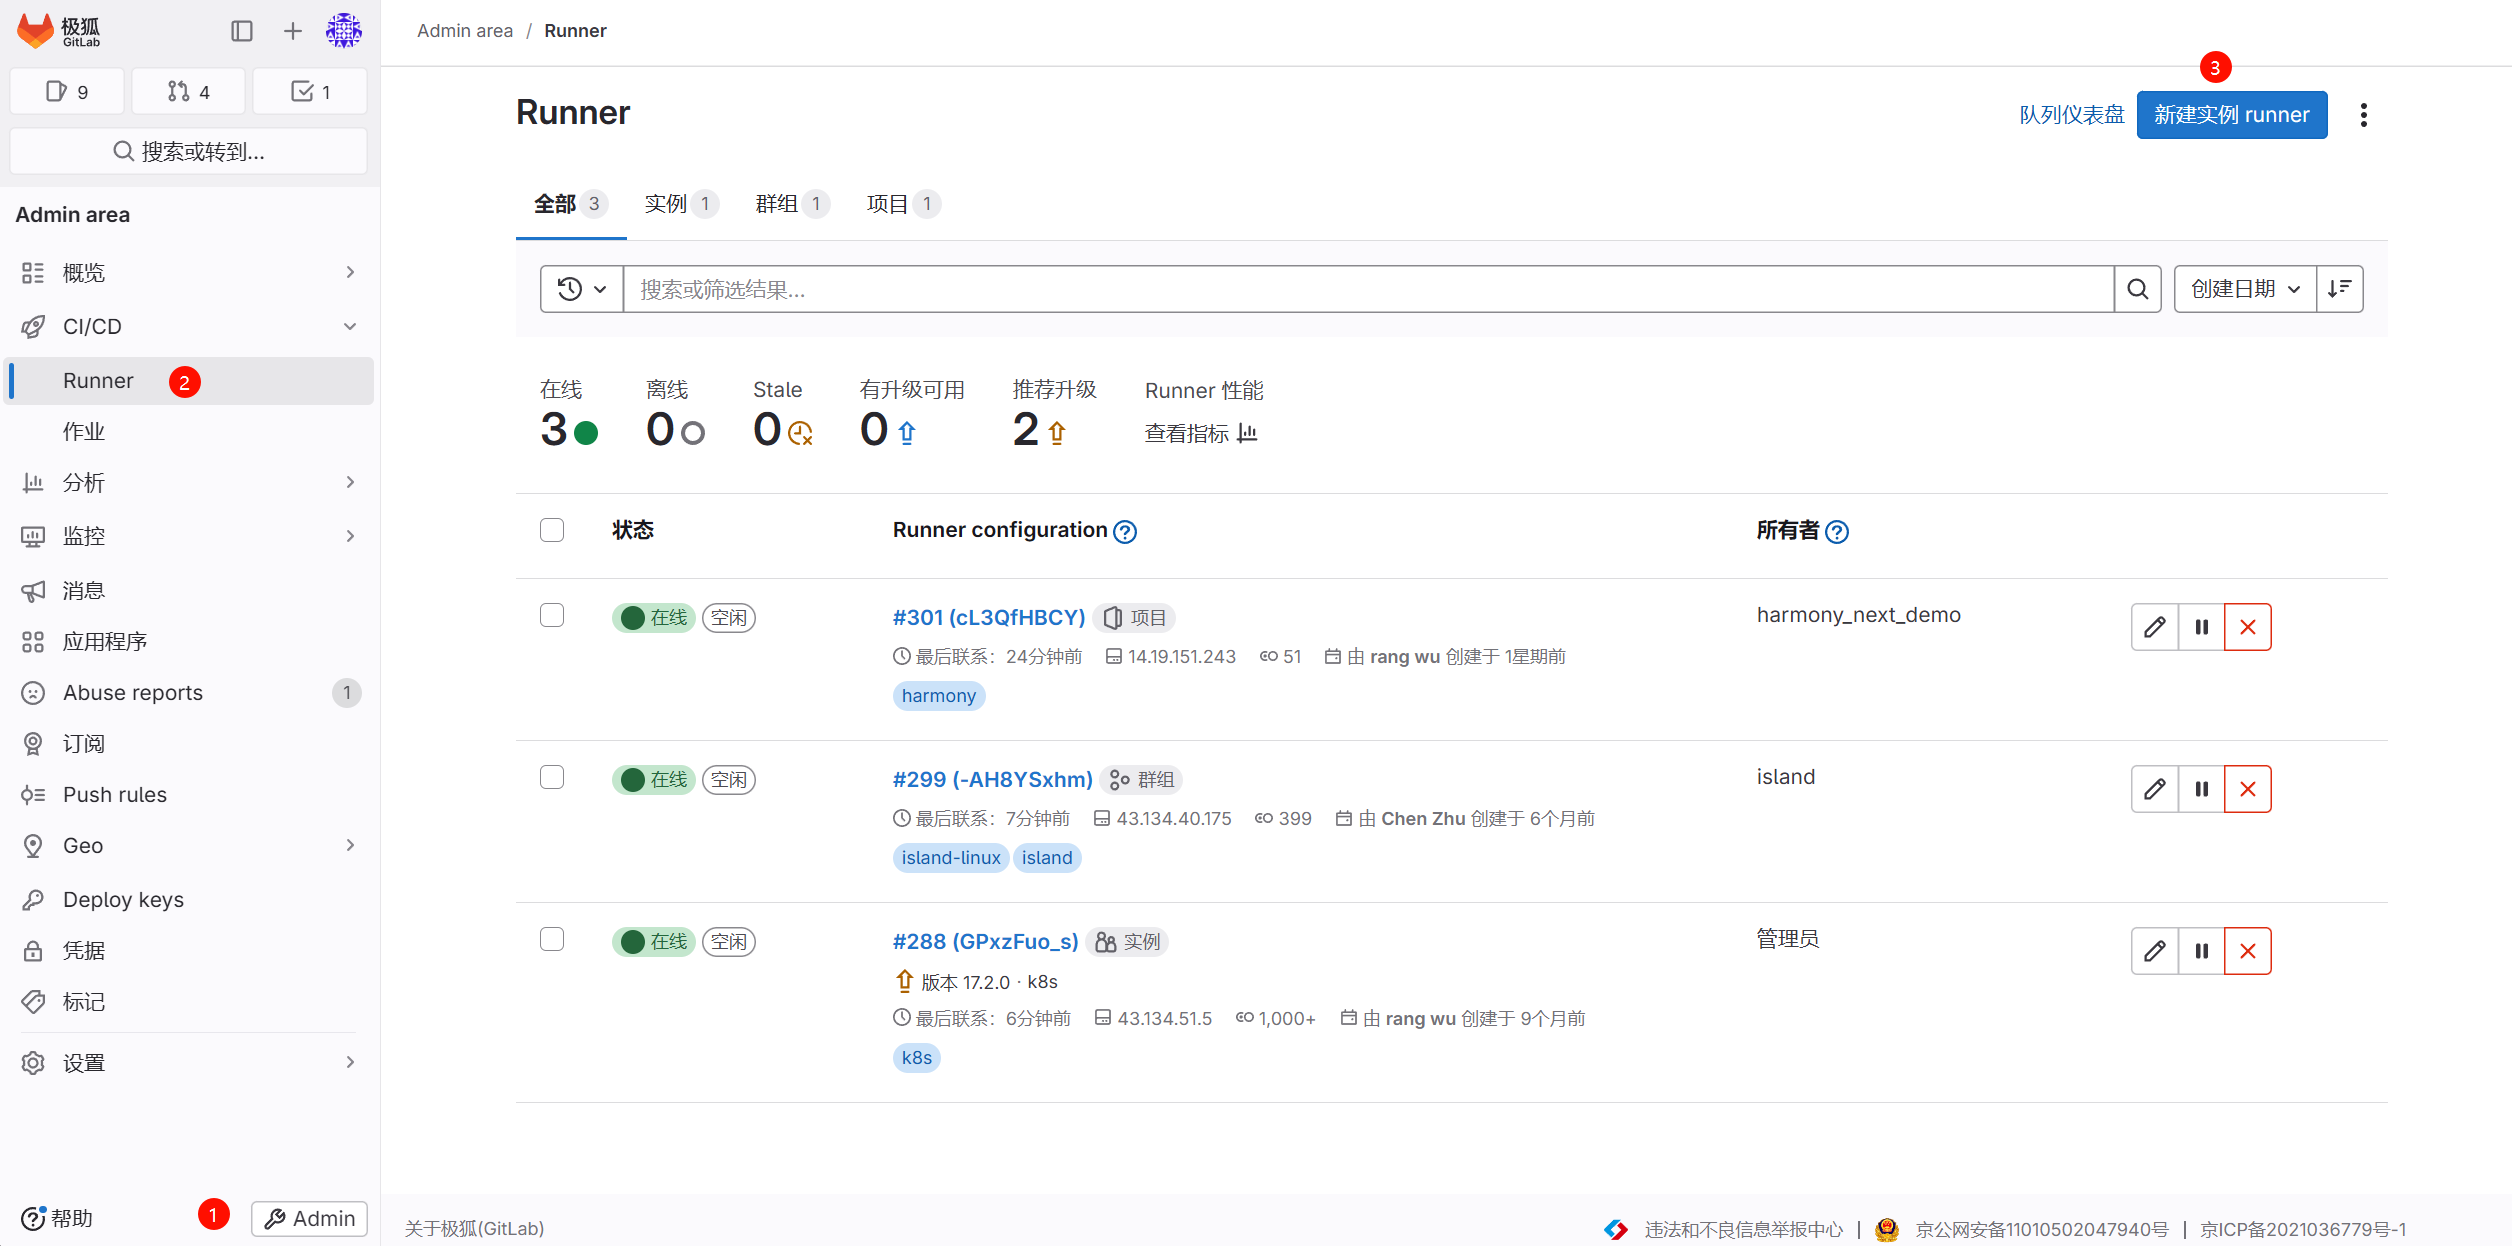Open the issues icon in the top navigation
Viewport: 2512px width, 1246px height.
point(66,91)
